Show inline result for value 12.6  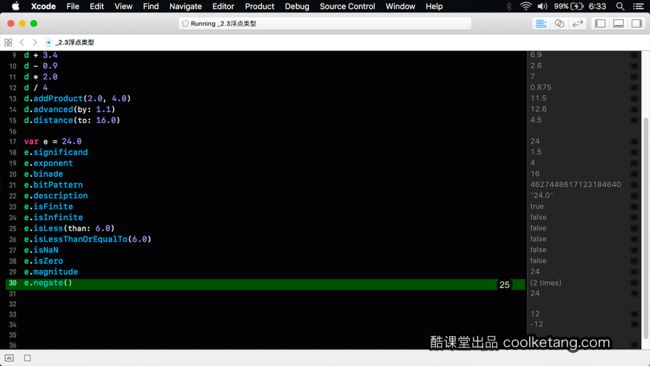[x=634, y=109]
